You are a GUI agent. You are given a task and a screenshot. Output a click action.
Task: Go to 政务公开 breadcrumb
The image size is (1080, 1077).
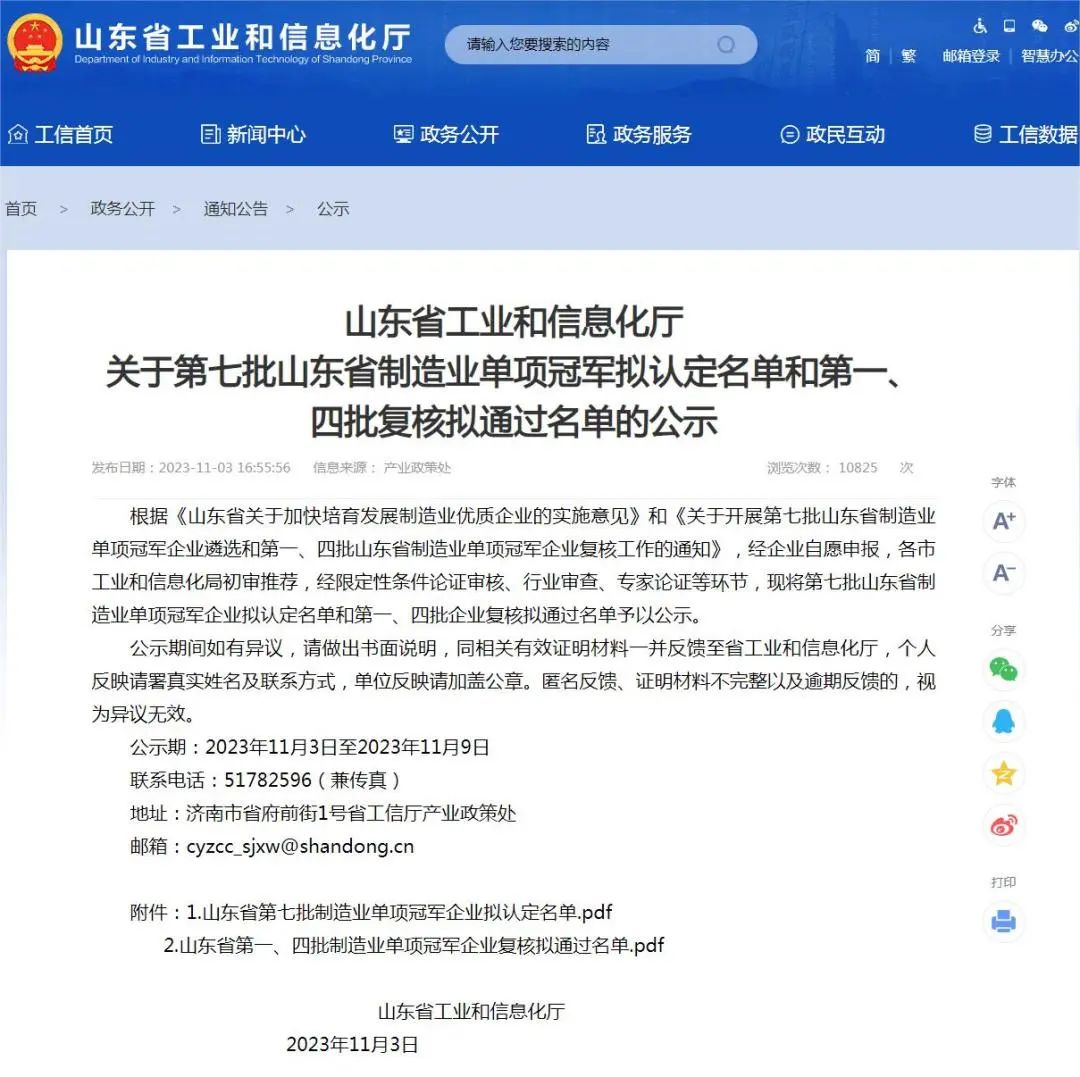tap(123, 209)
